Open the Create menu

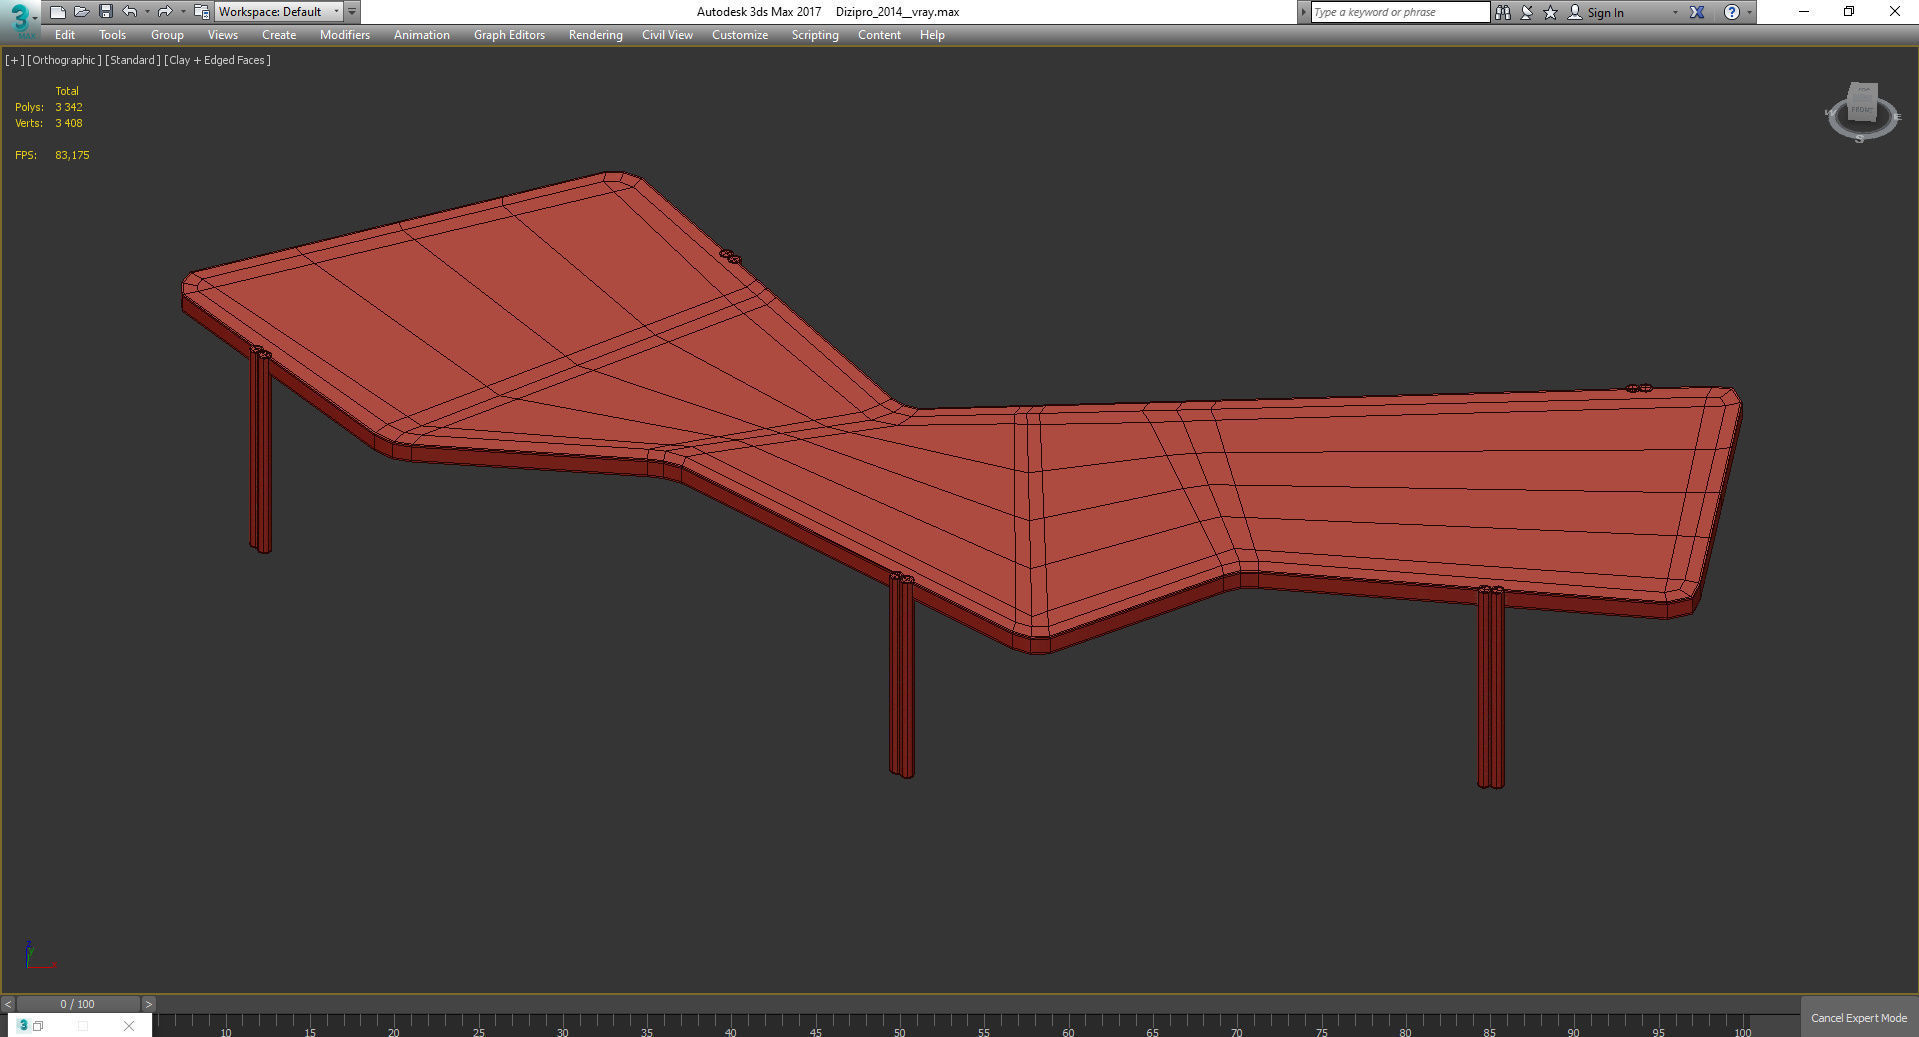coord(279,35)
